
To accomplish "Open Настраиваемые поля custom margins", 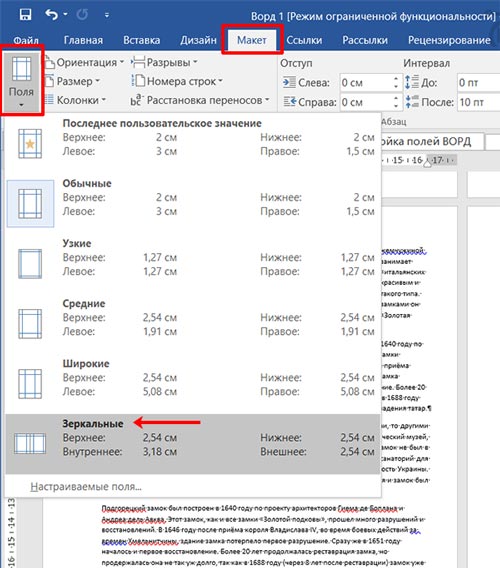I will pos(86,486).
